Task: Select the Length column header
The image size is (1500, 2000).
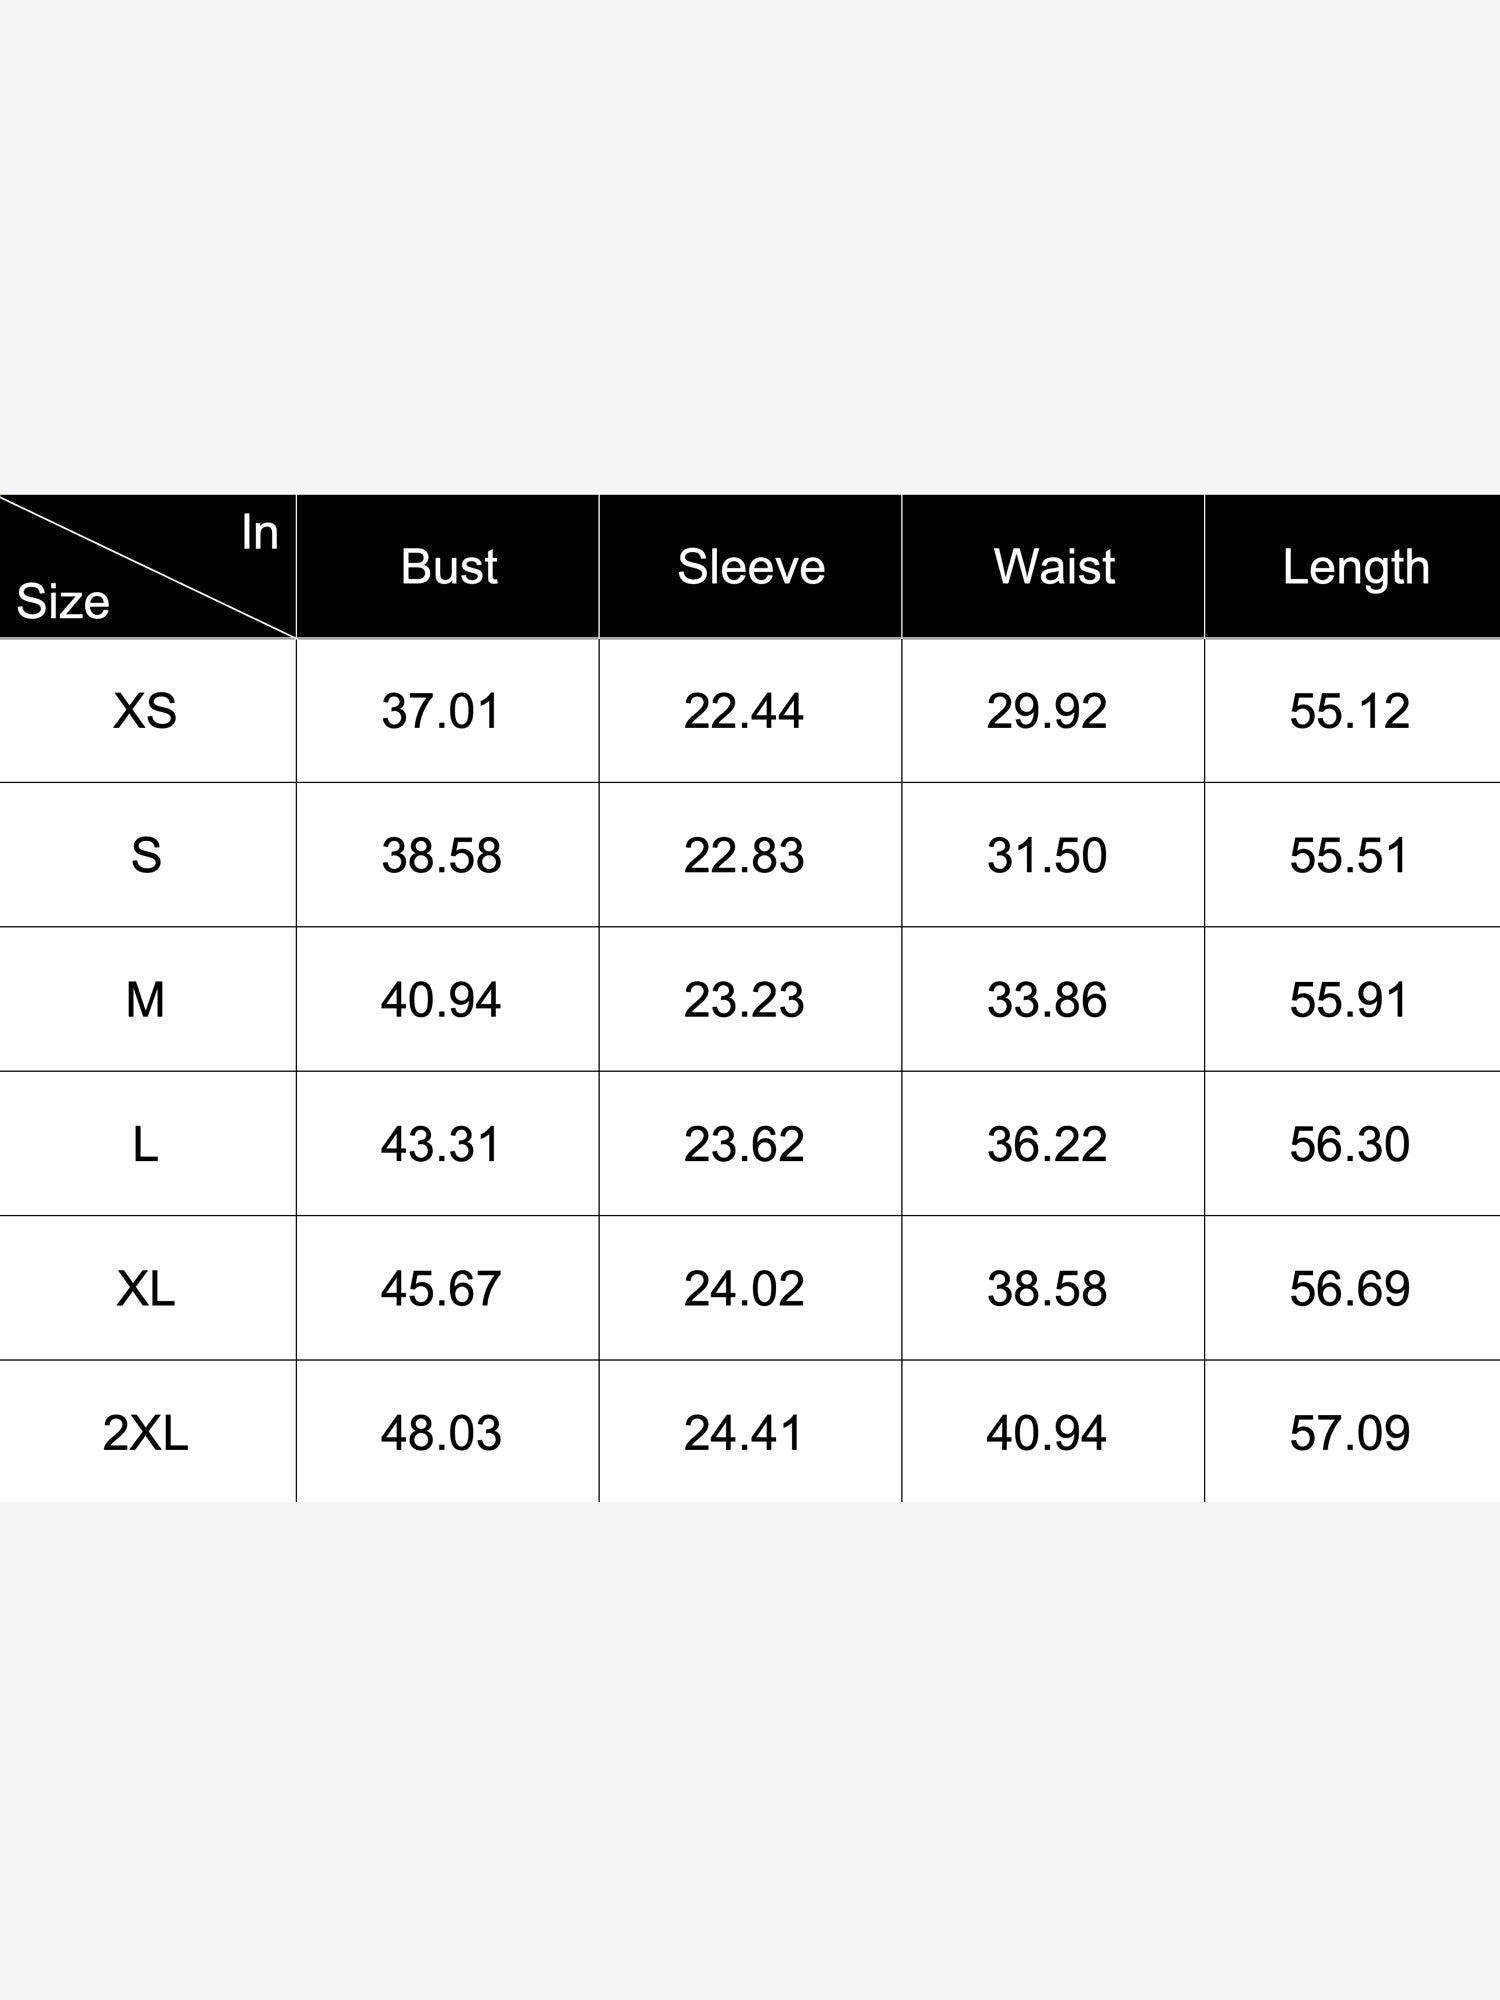Action: coord(1355,567)
